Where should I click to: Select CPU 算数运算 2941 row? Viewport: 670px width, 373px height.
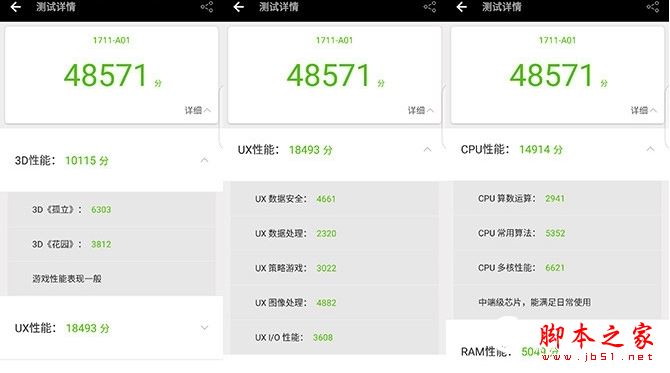coord(557,198)
